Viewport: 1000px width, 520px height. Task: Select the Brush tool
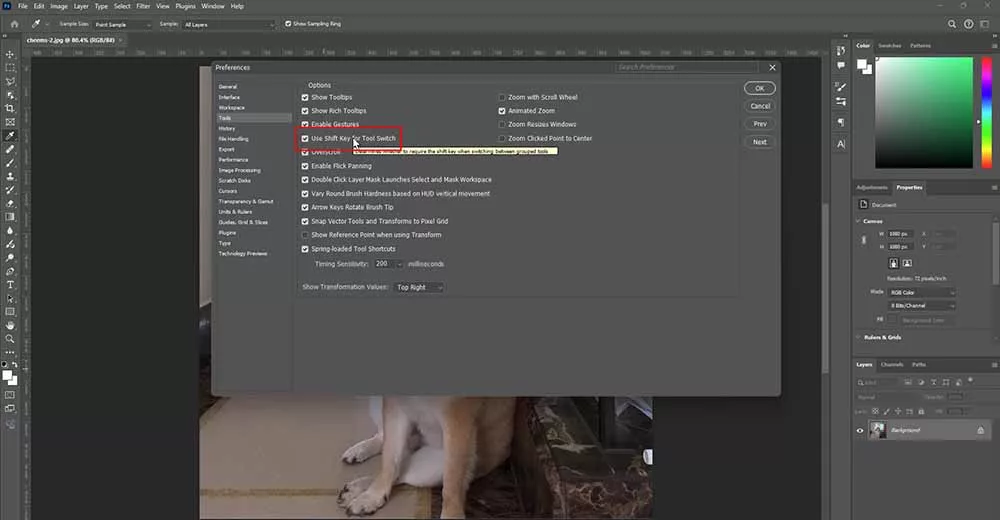click(x=10, y=163)
